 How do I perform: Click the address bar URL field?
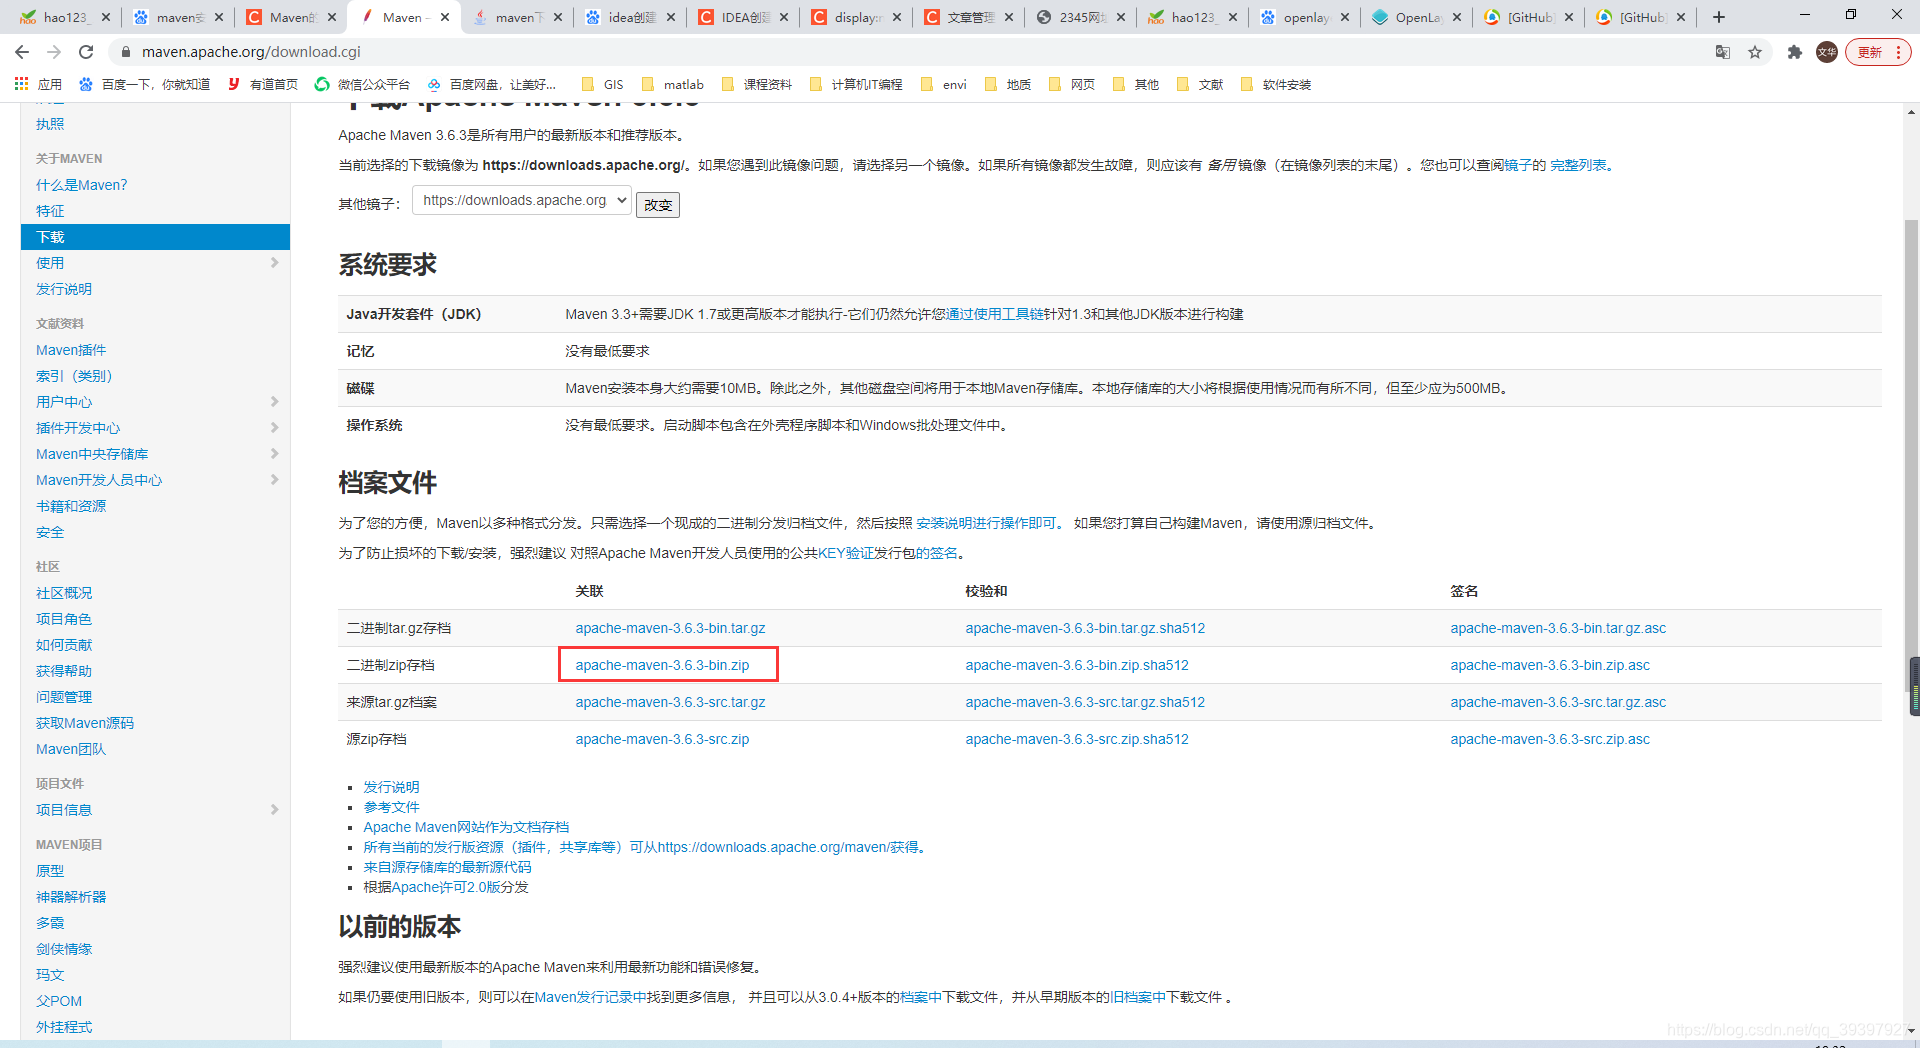(900, 52)
